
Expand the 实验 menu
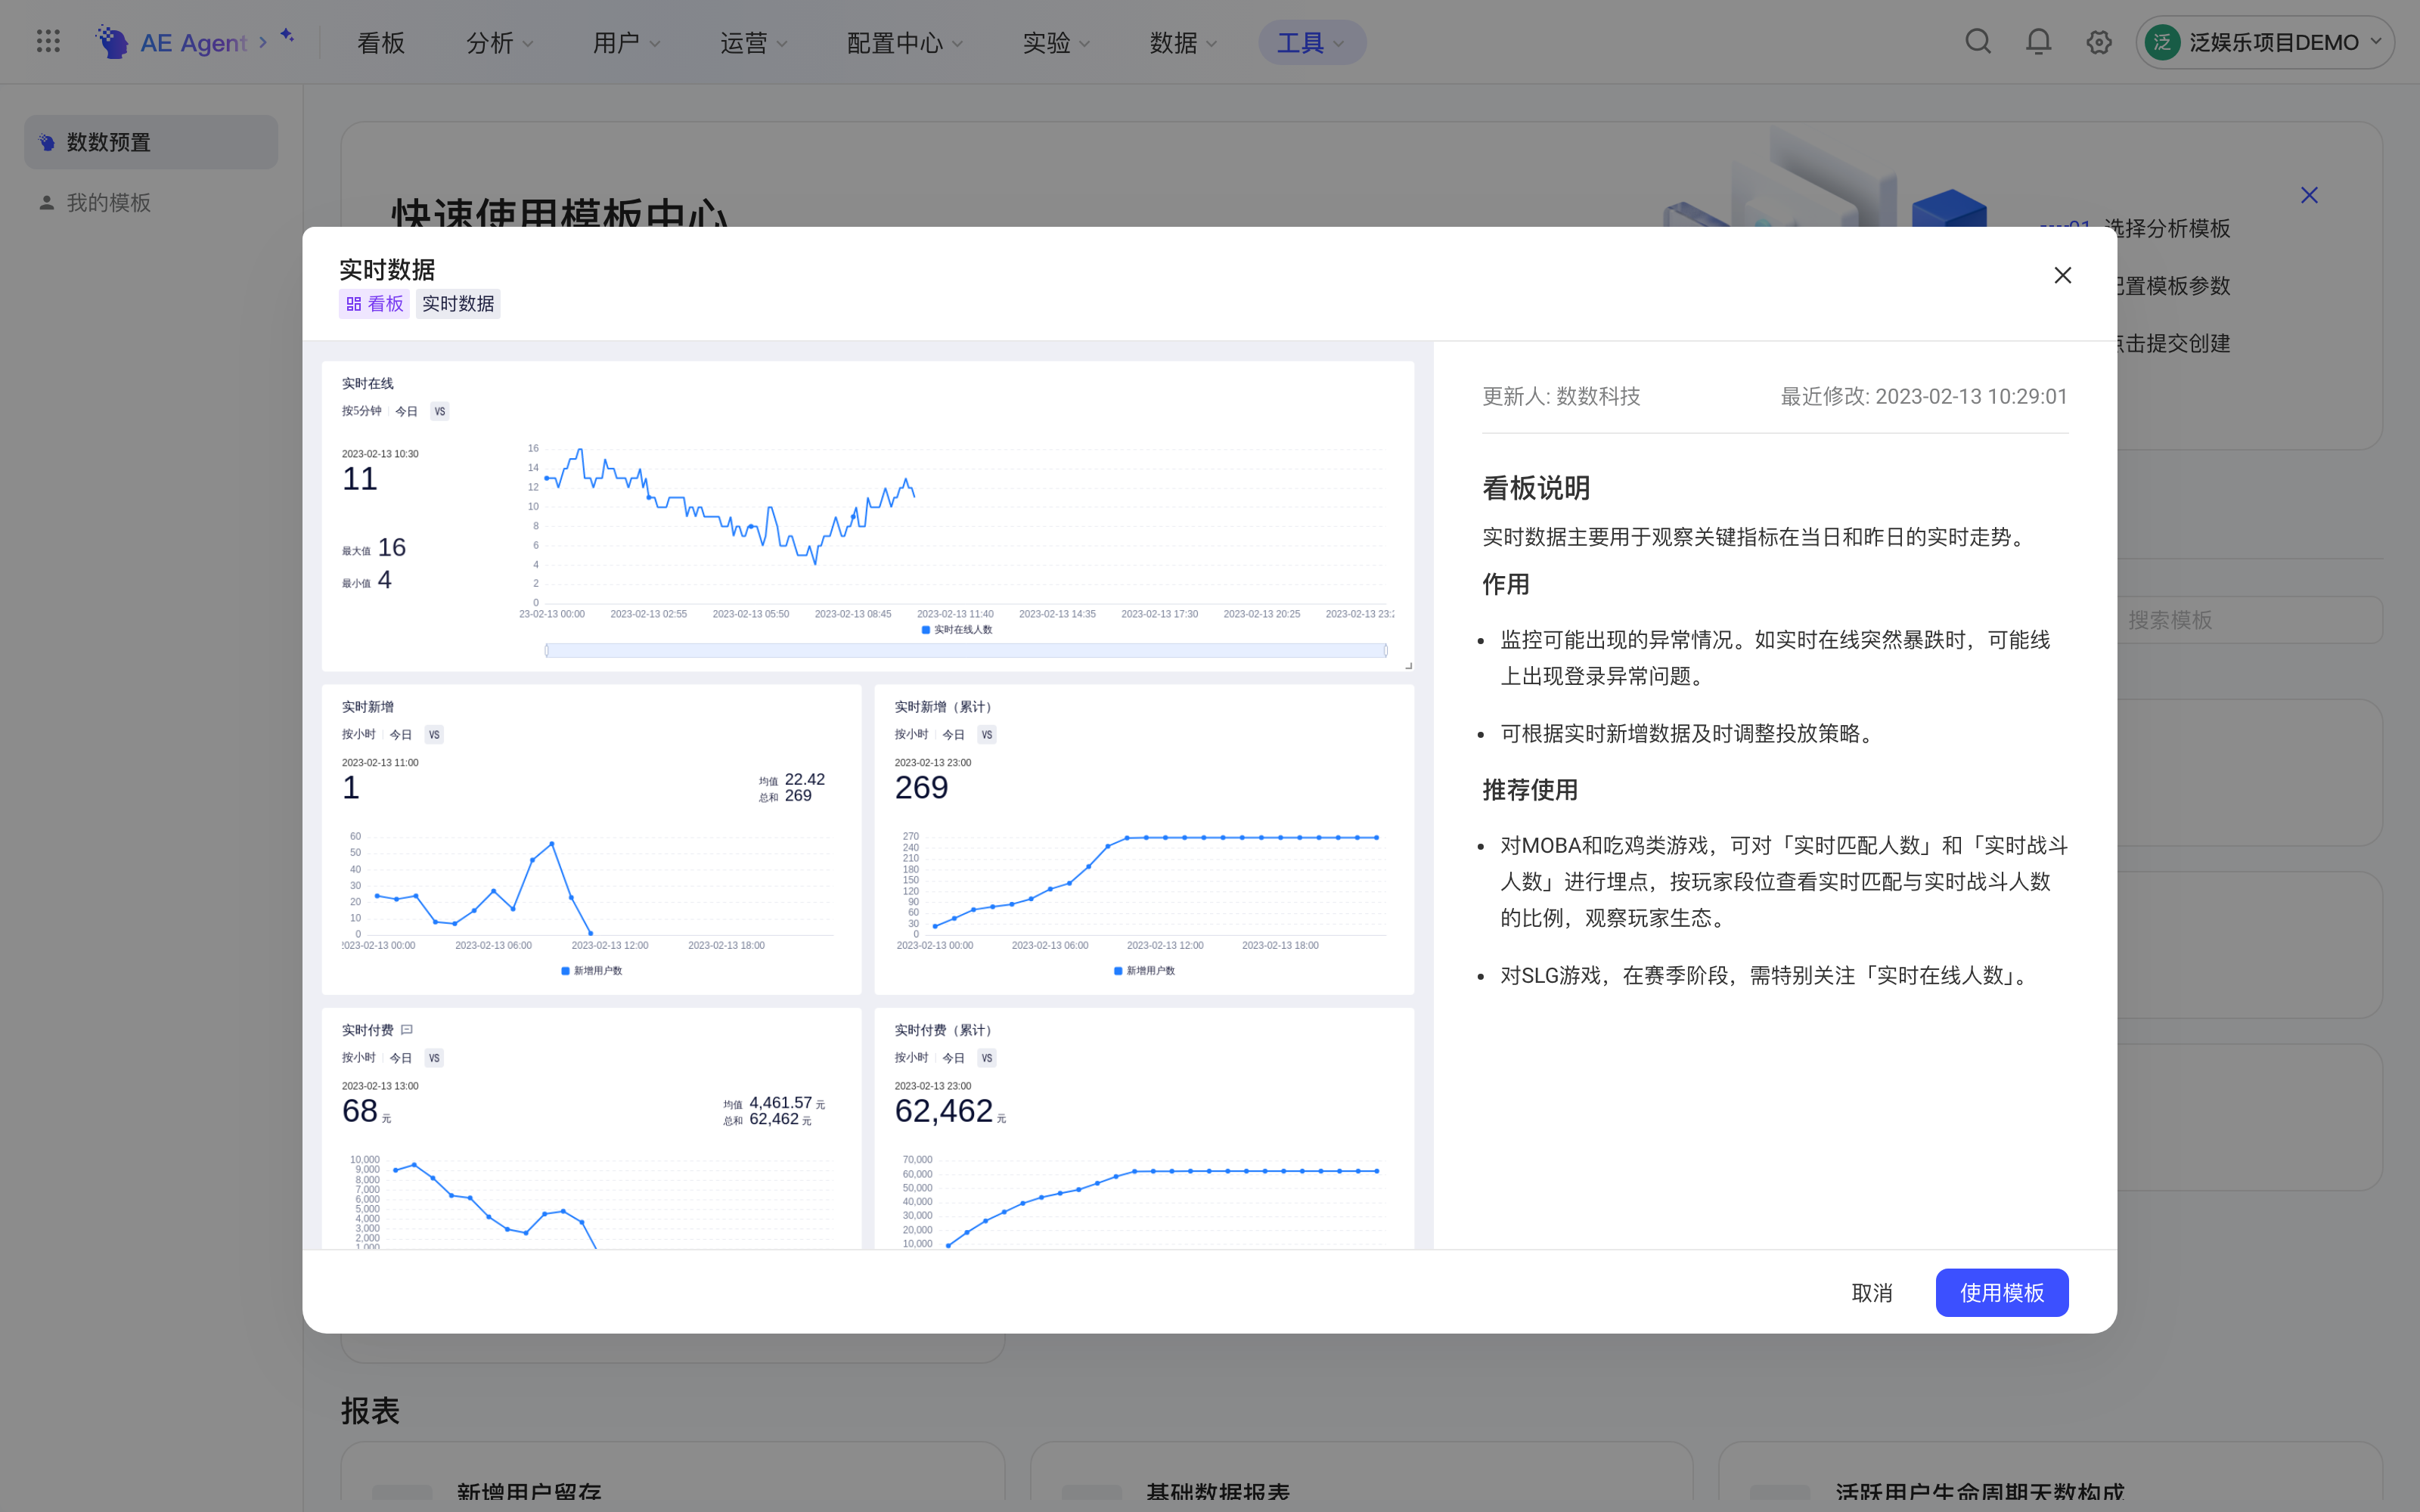coord(1056,42)
